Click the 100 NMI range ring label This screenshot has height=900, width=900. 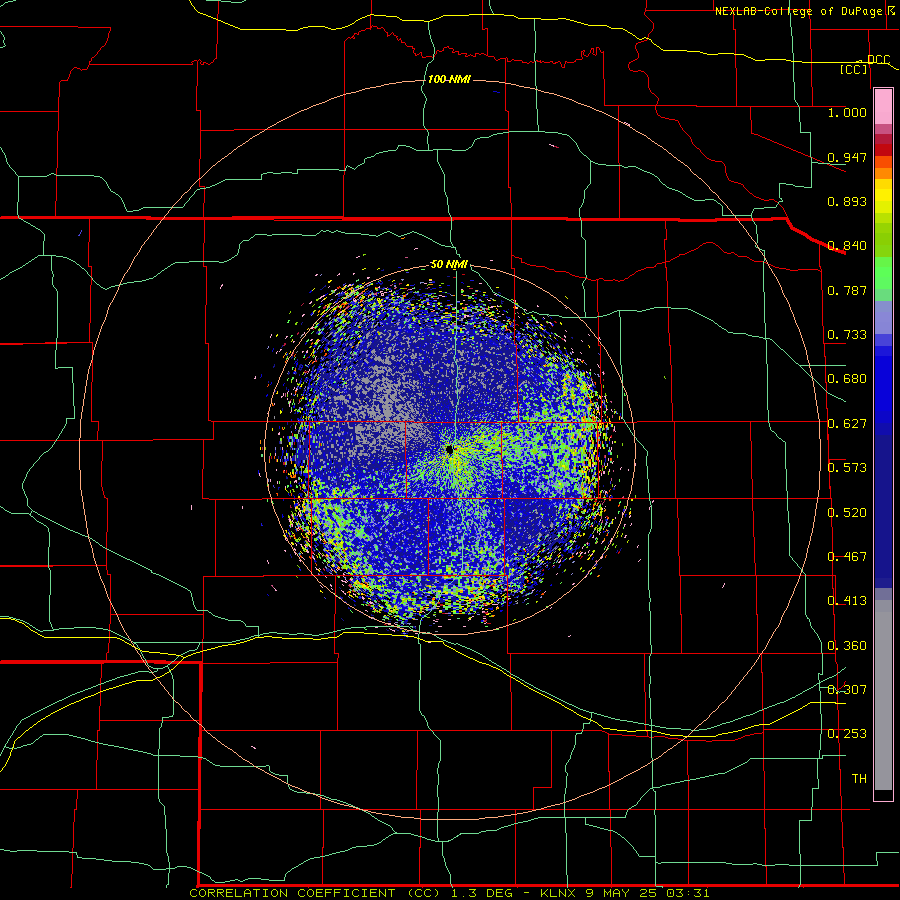[x=449, y=79]
